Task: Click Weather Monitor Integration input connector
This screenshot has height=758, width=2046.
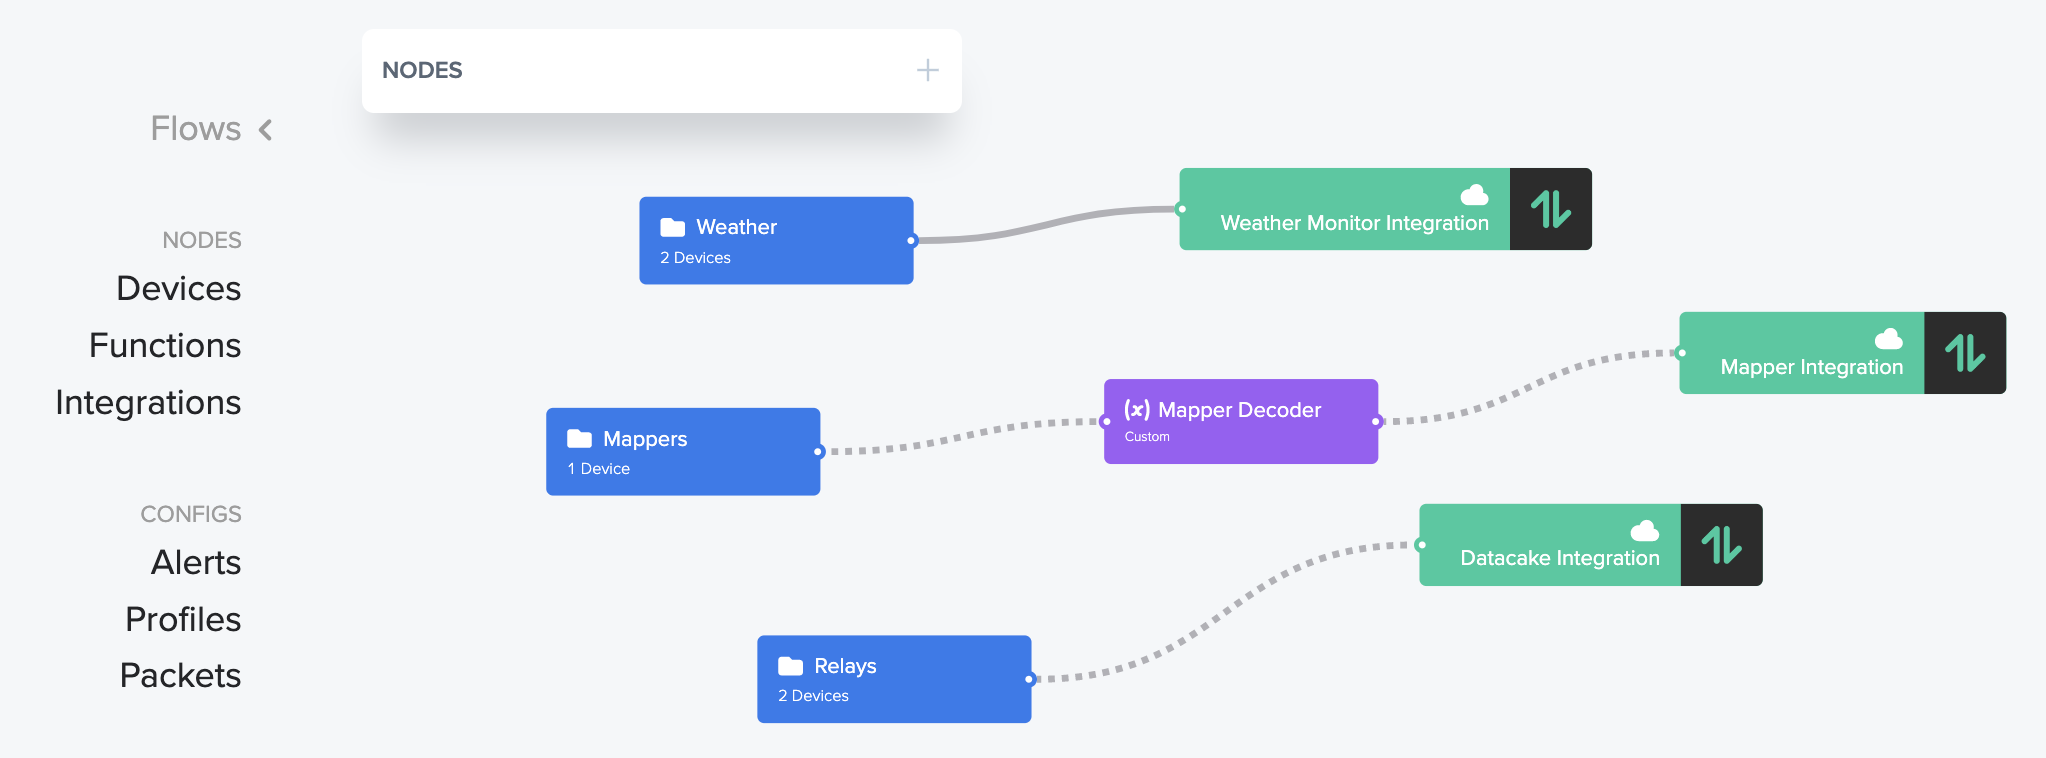Action: click(x=1182, y=209)
